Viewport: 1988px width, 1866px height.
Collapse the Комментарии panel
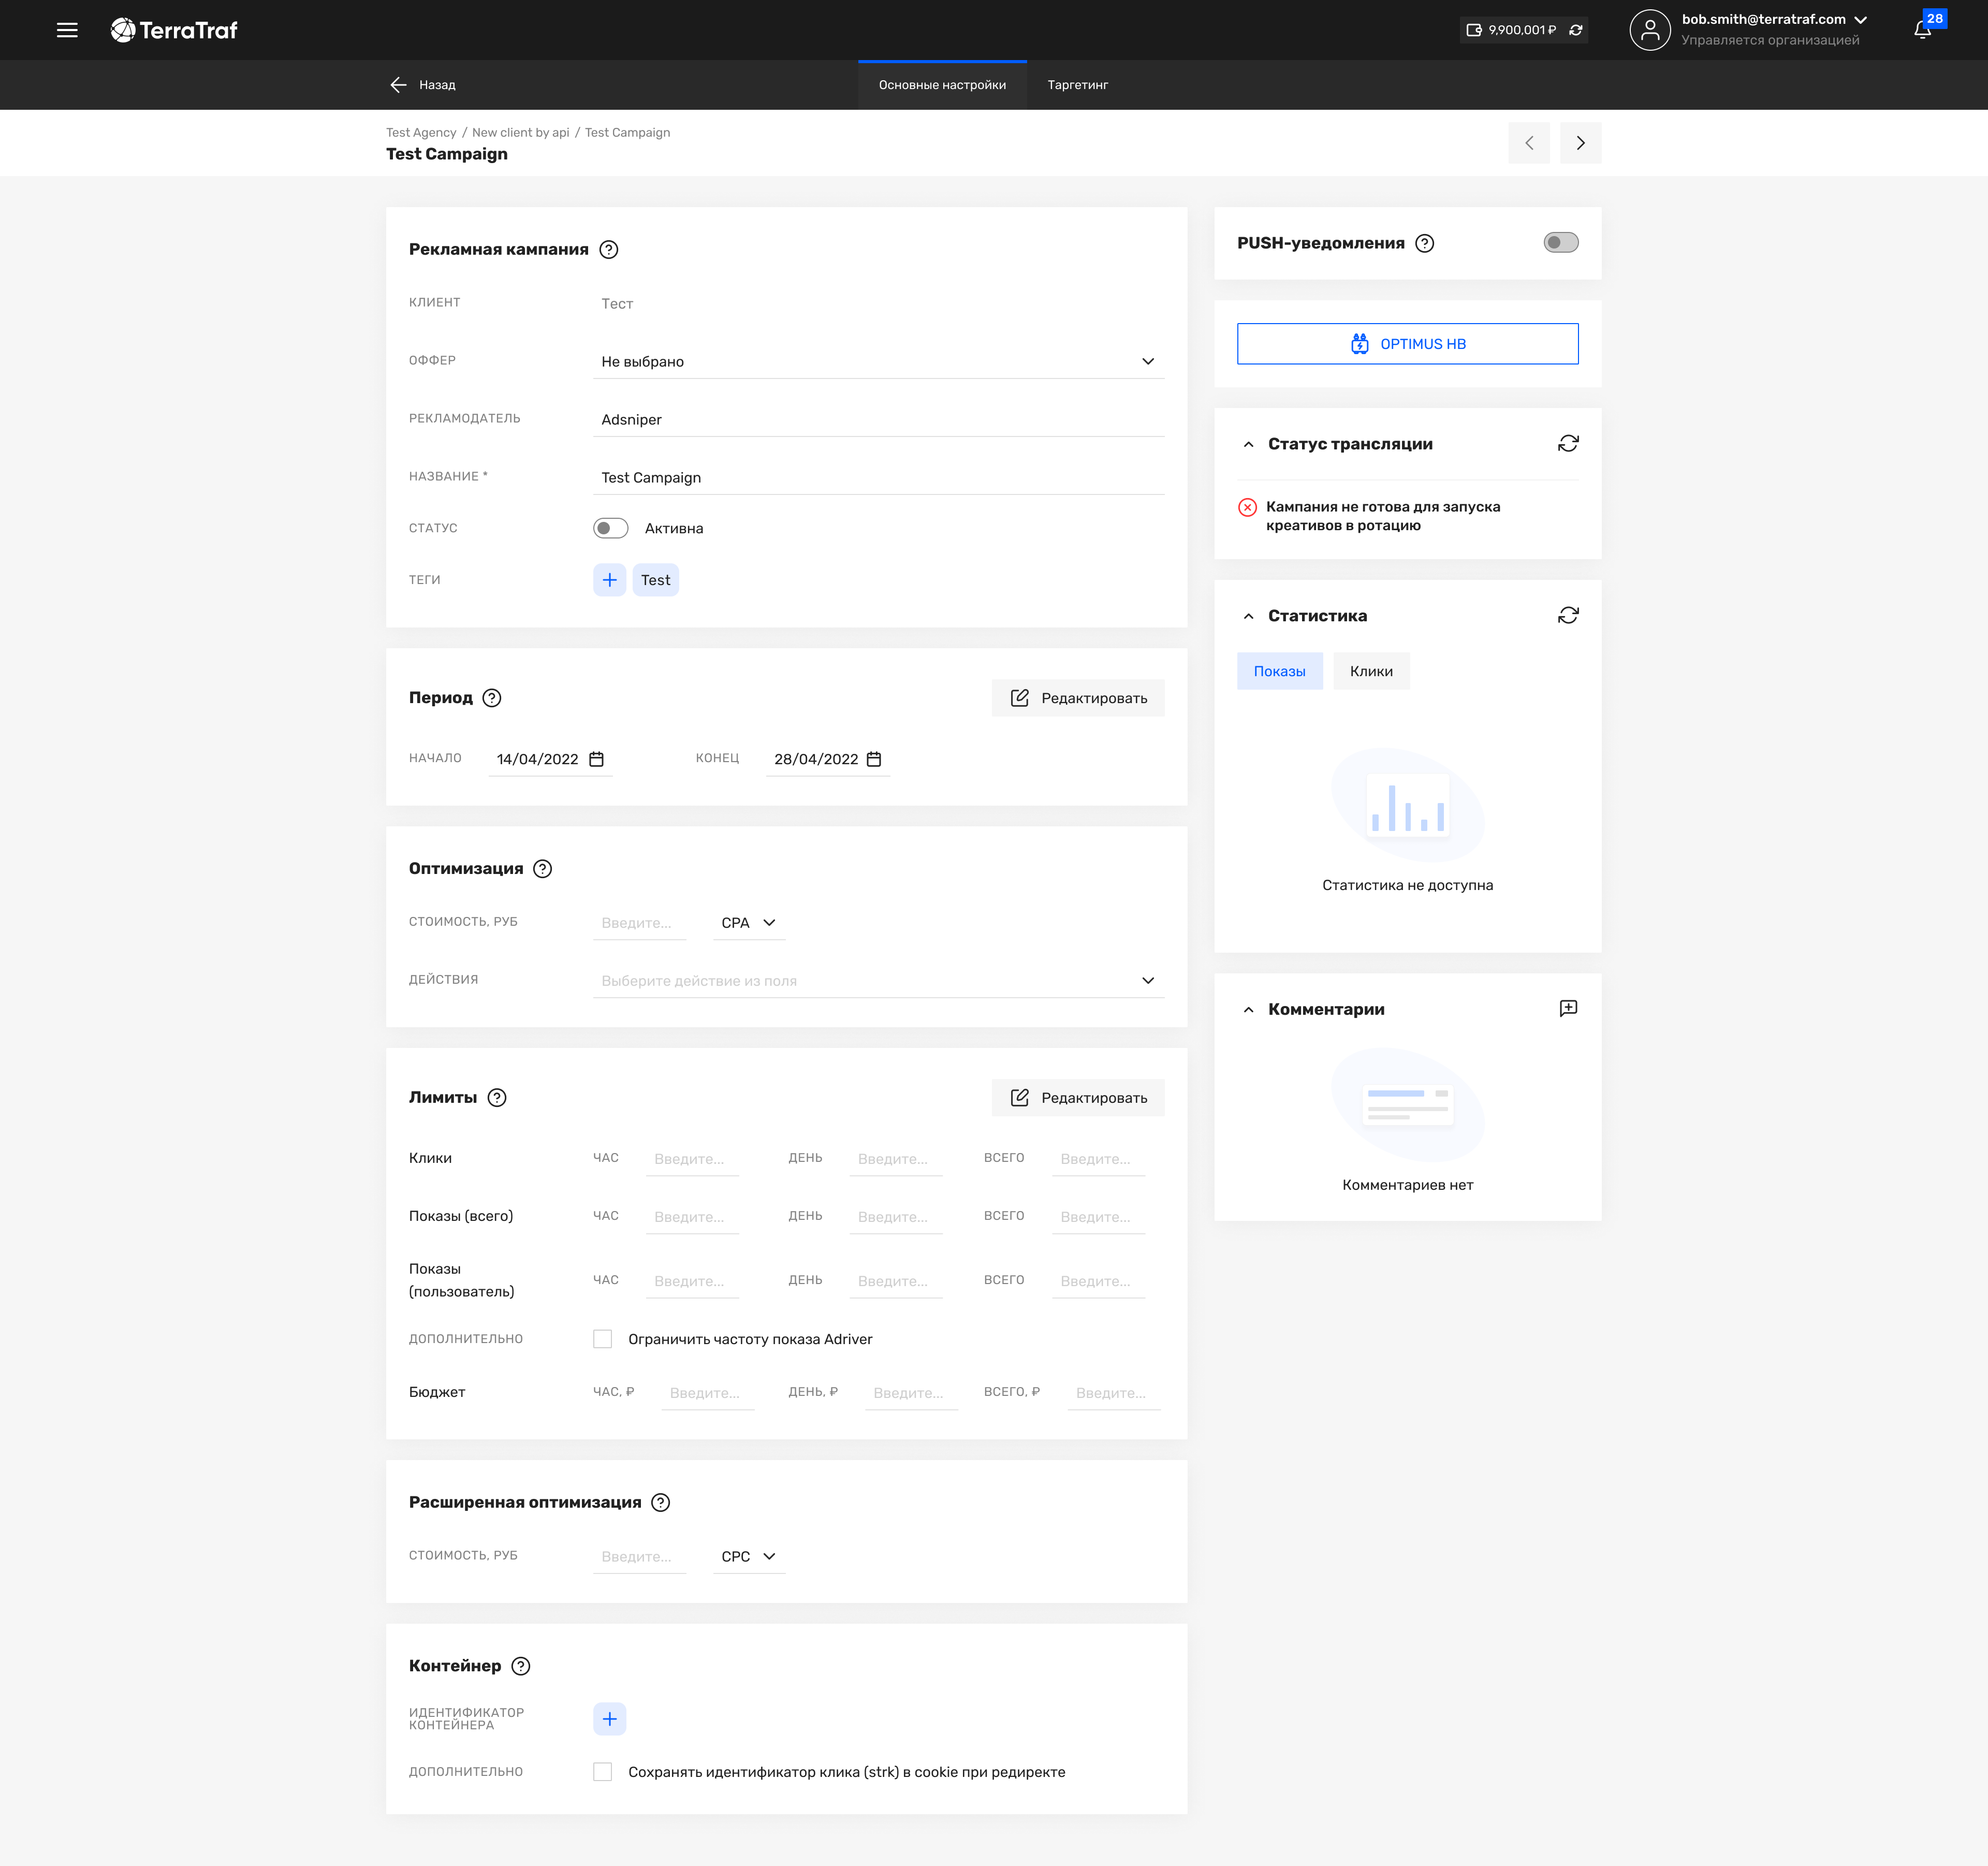tap(1249, 1010)
